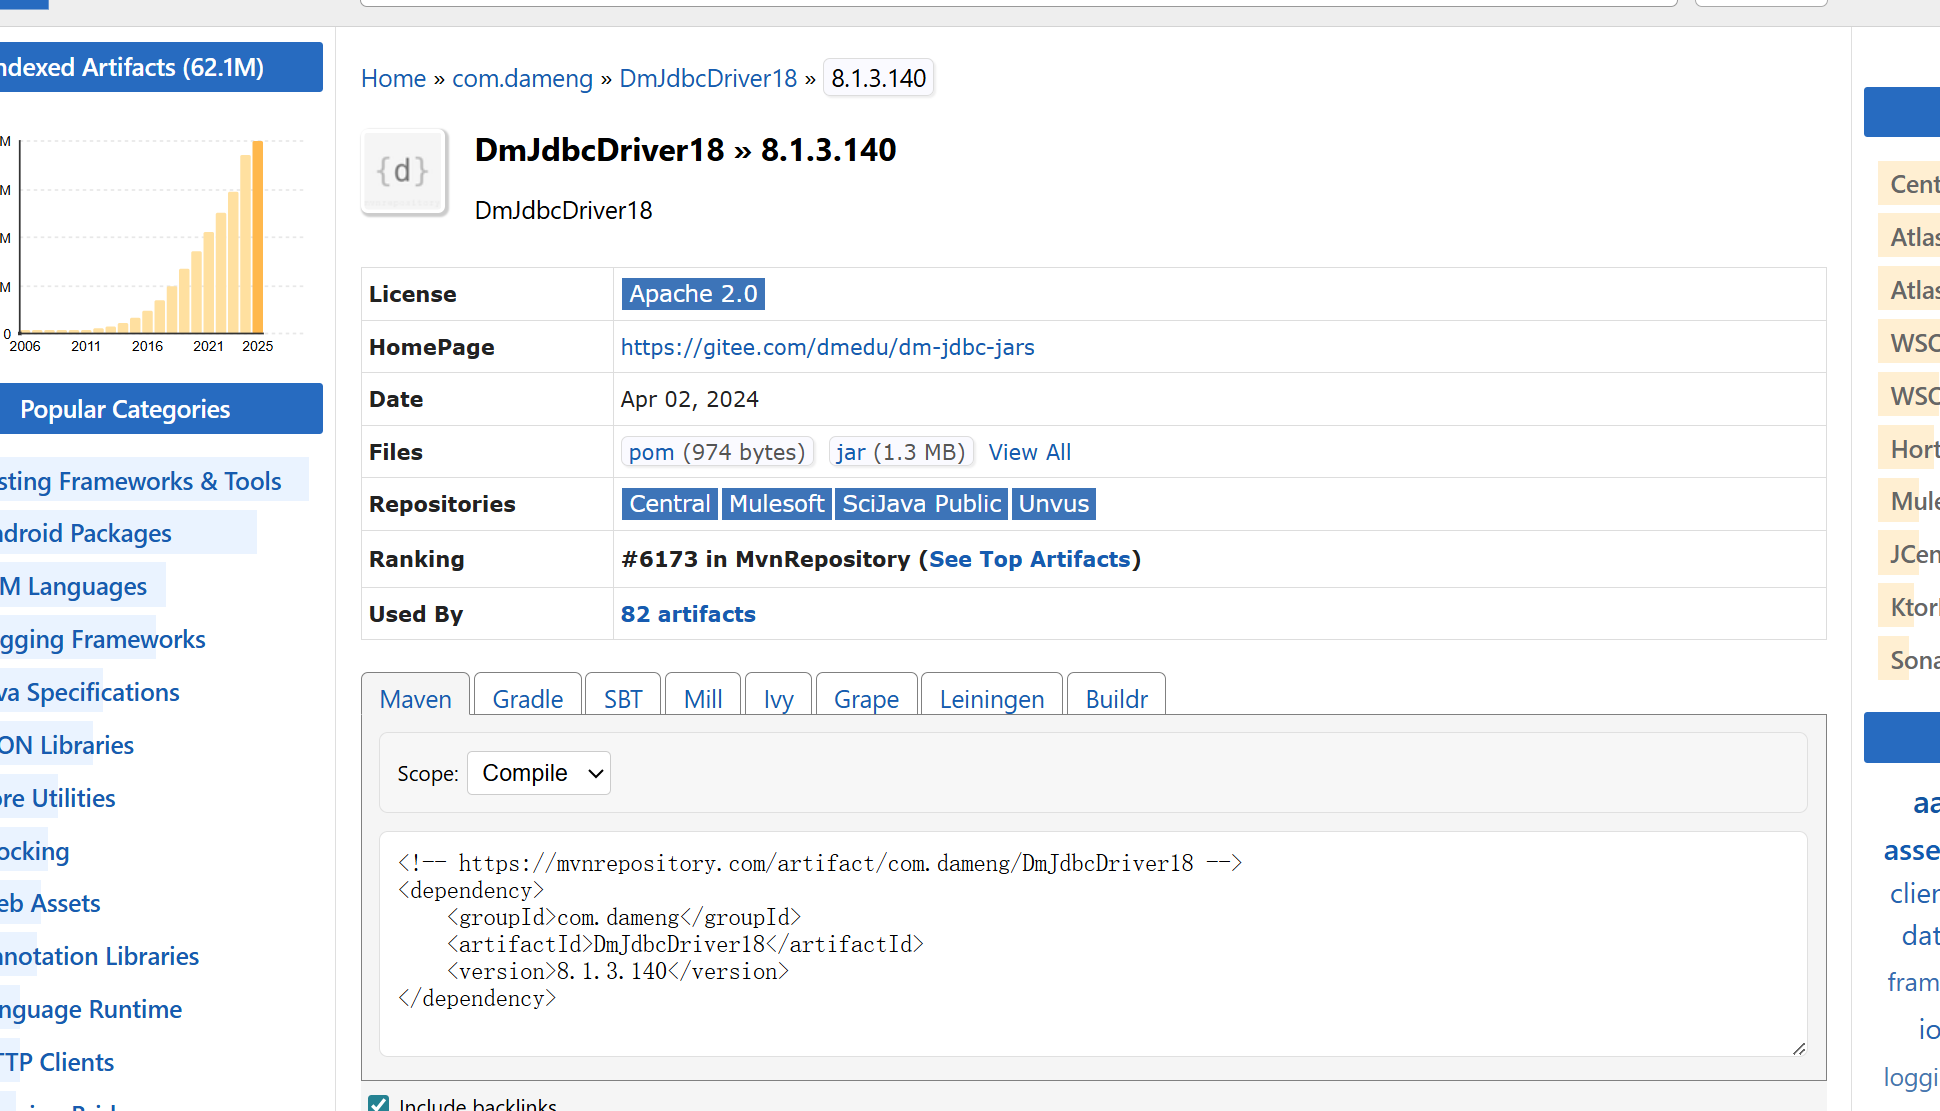Screen dimensions: 1940x1111
Task: Click the Apache 2.0 license badge
Action: point(693,294)
